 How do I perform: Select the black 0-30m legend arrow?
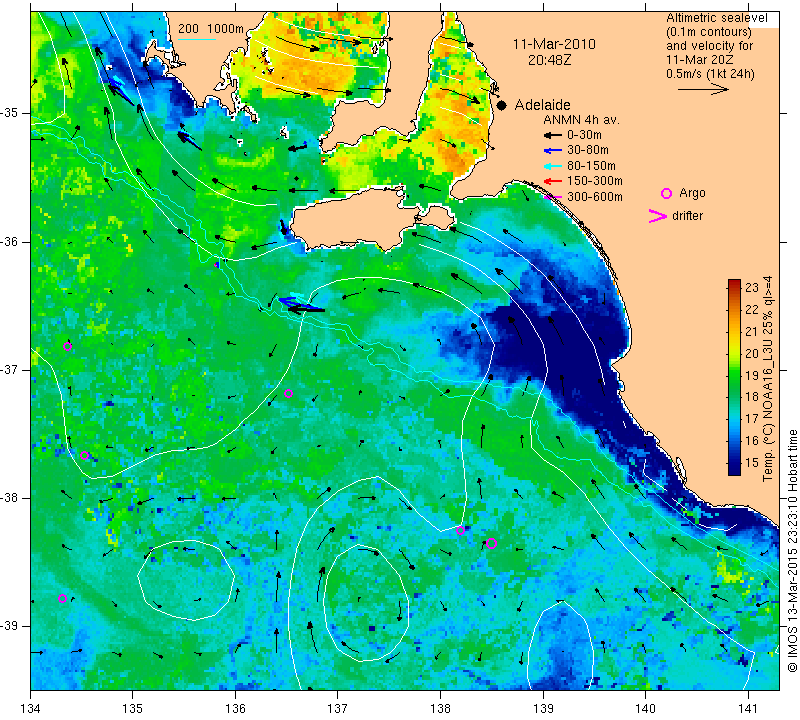[553, 136]
